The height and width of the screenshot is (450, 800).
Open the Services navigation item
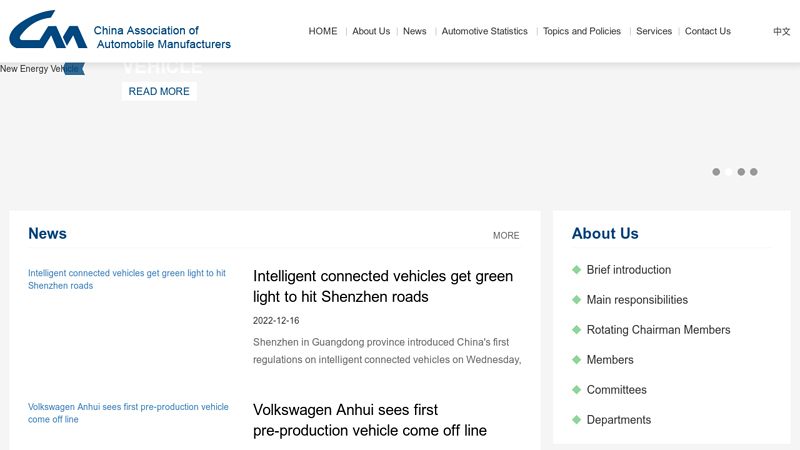pos(654,31)
